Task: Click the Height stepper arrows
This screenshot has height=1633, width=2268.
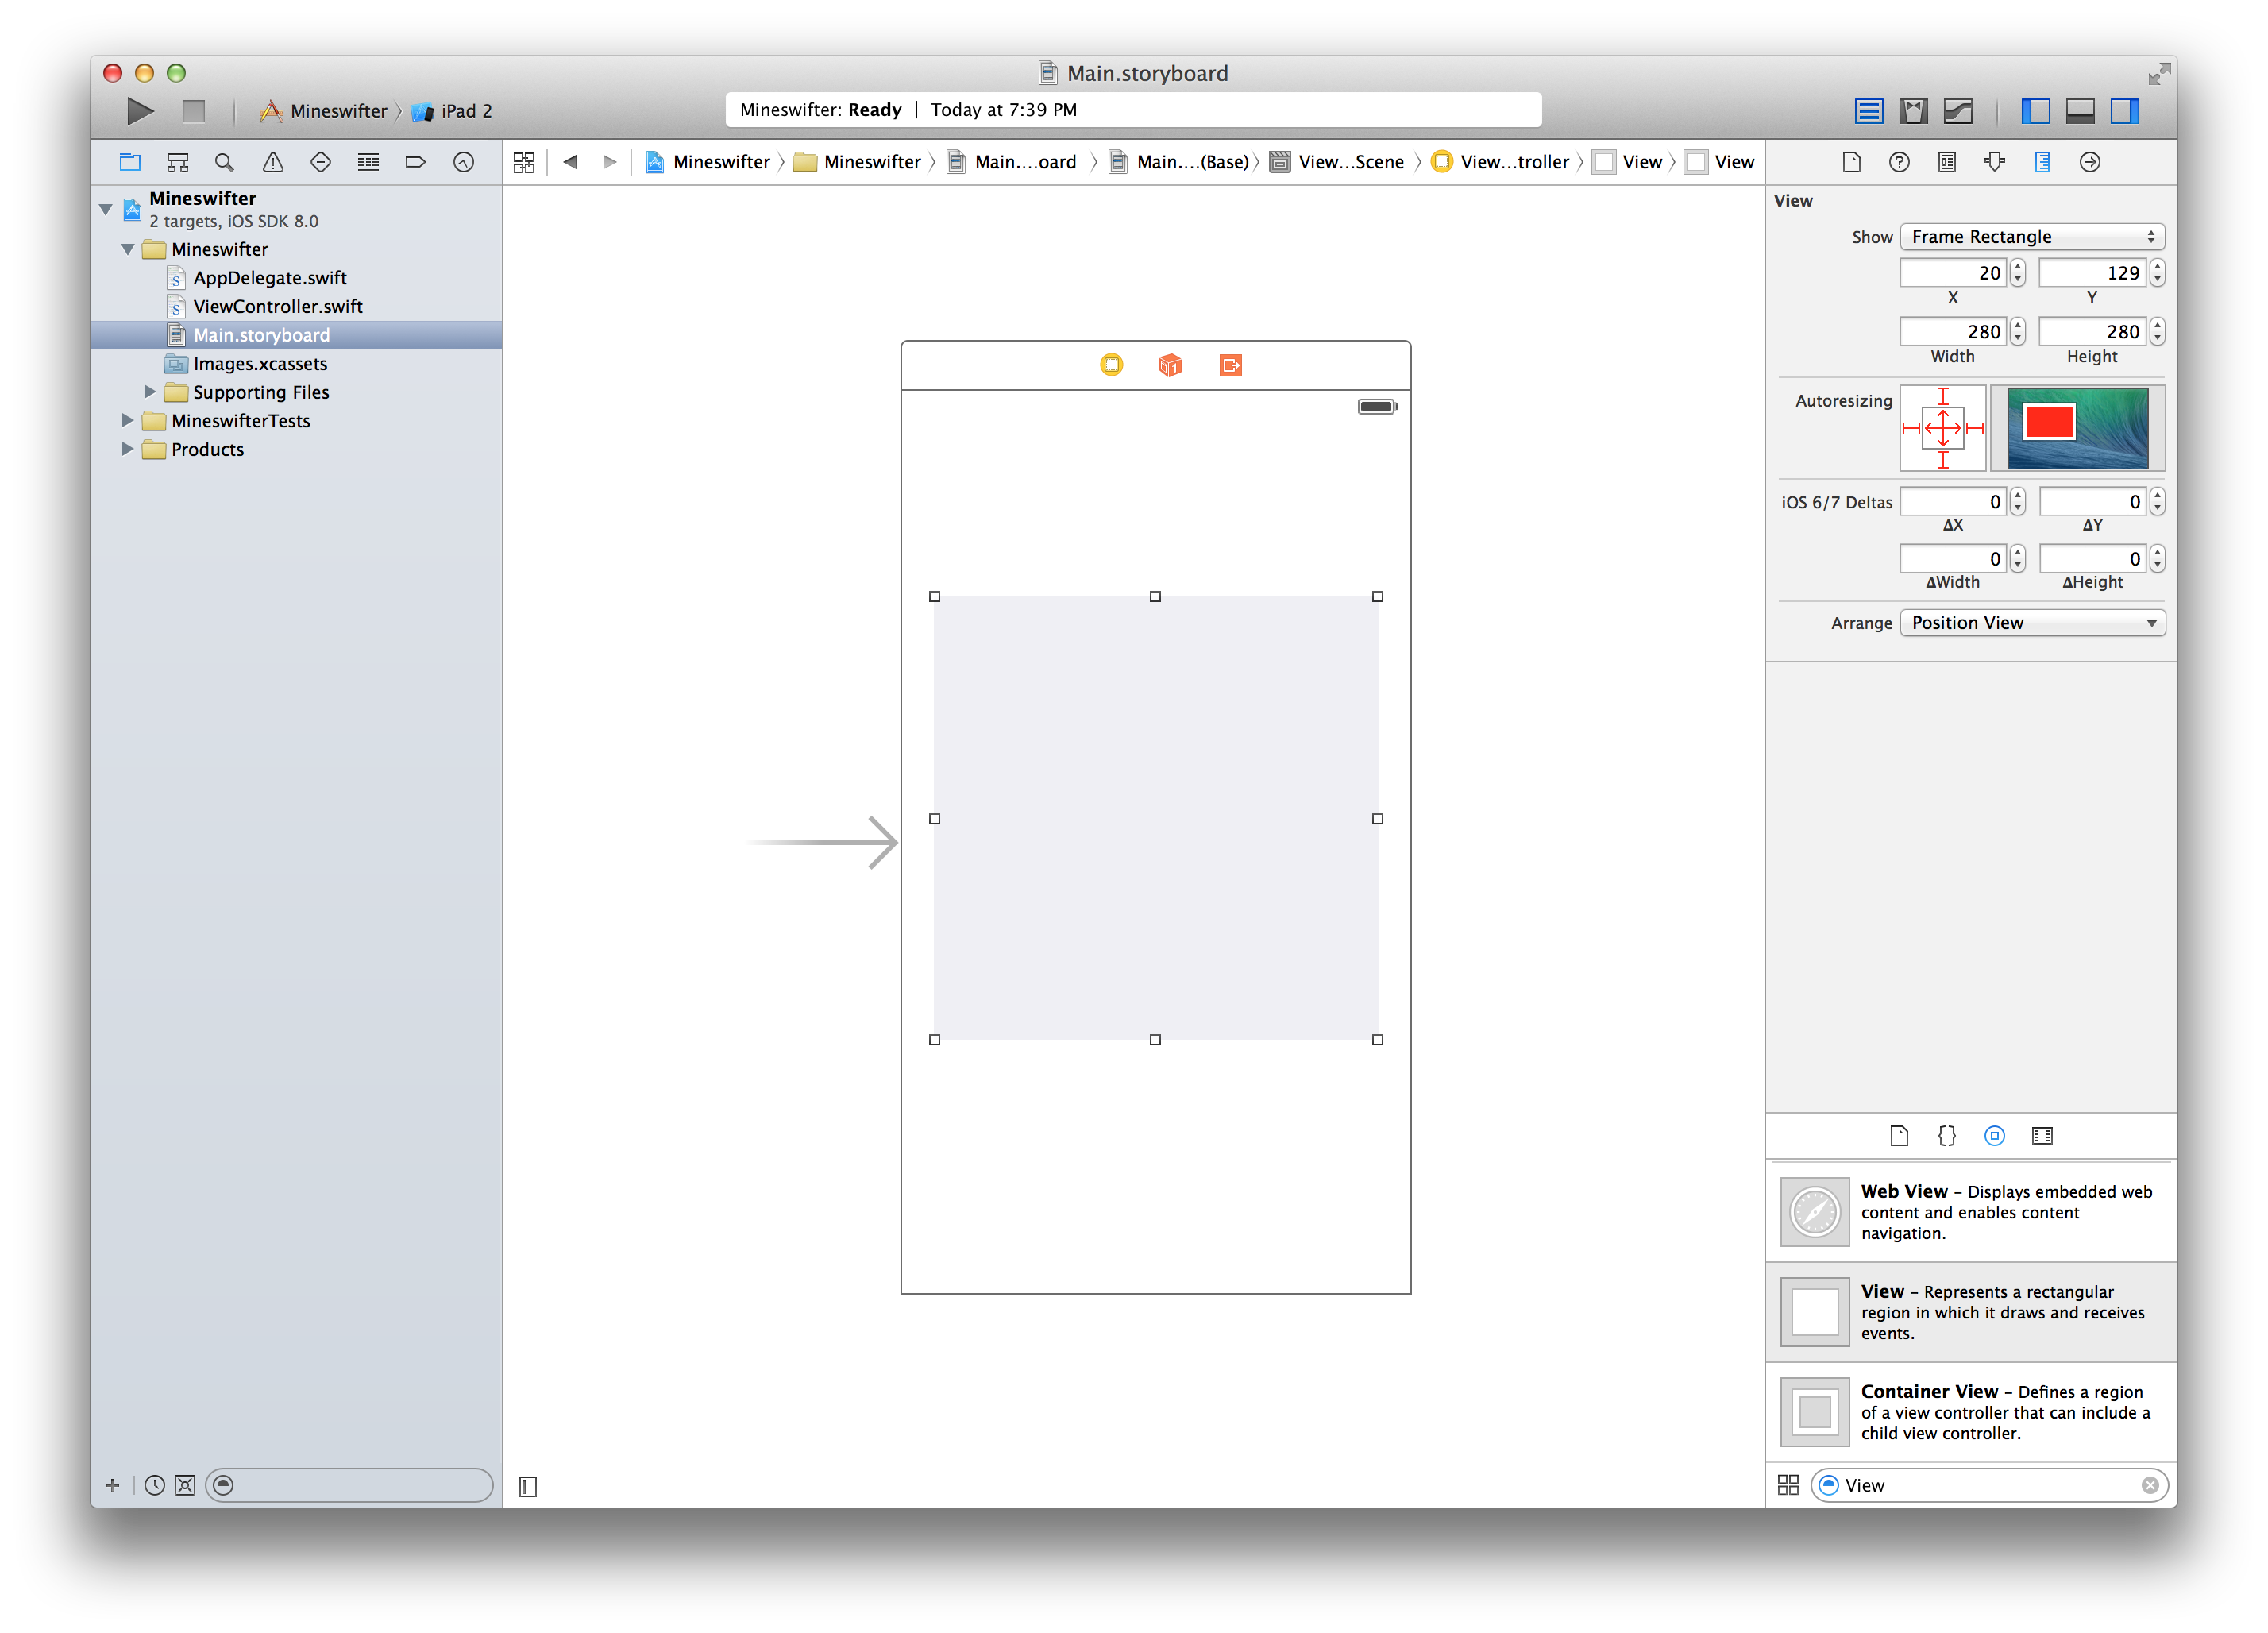Action: pos(2157,331)
